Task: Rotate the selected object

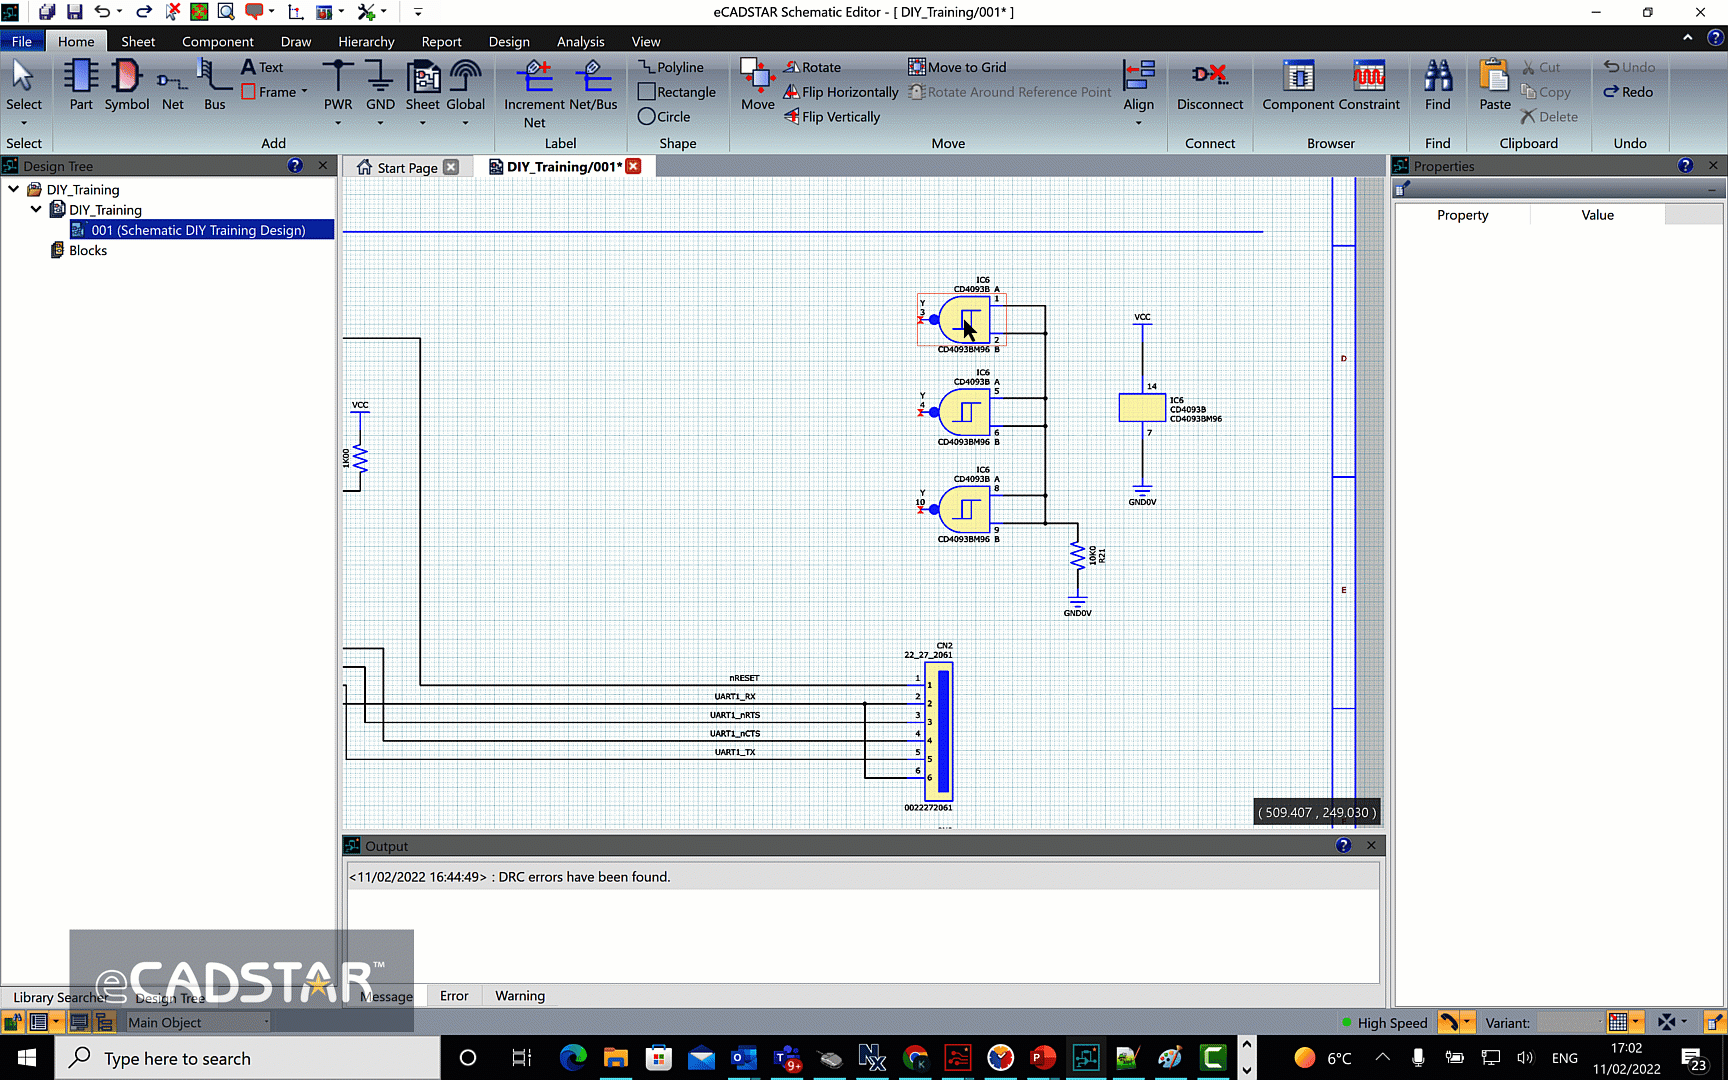Action: 812,67
